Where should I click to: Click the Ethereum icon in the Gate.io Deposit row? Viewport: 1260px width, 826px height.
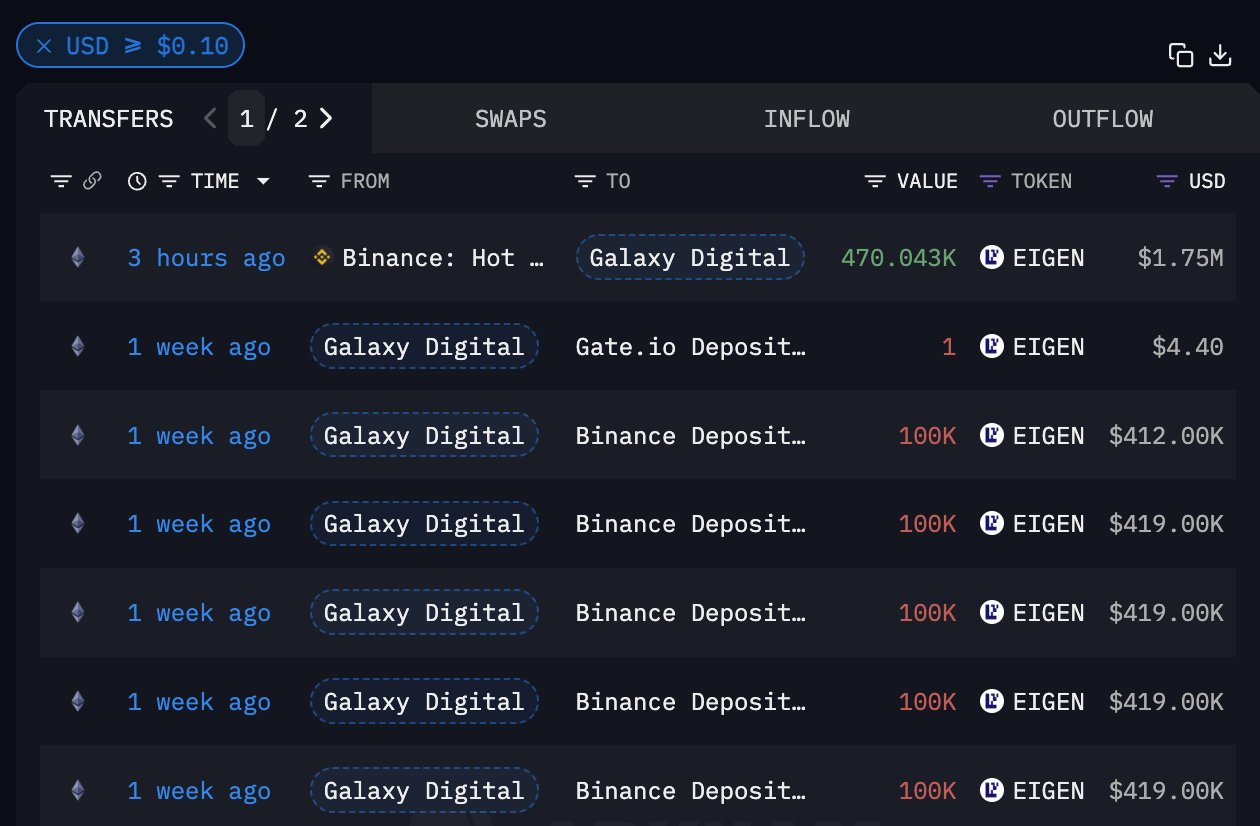click(77, 347)
